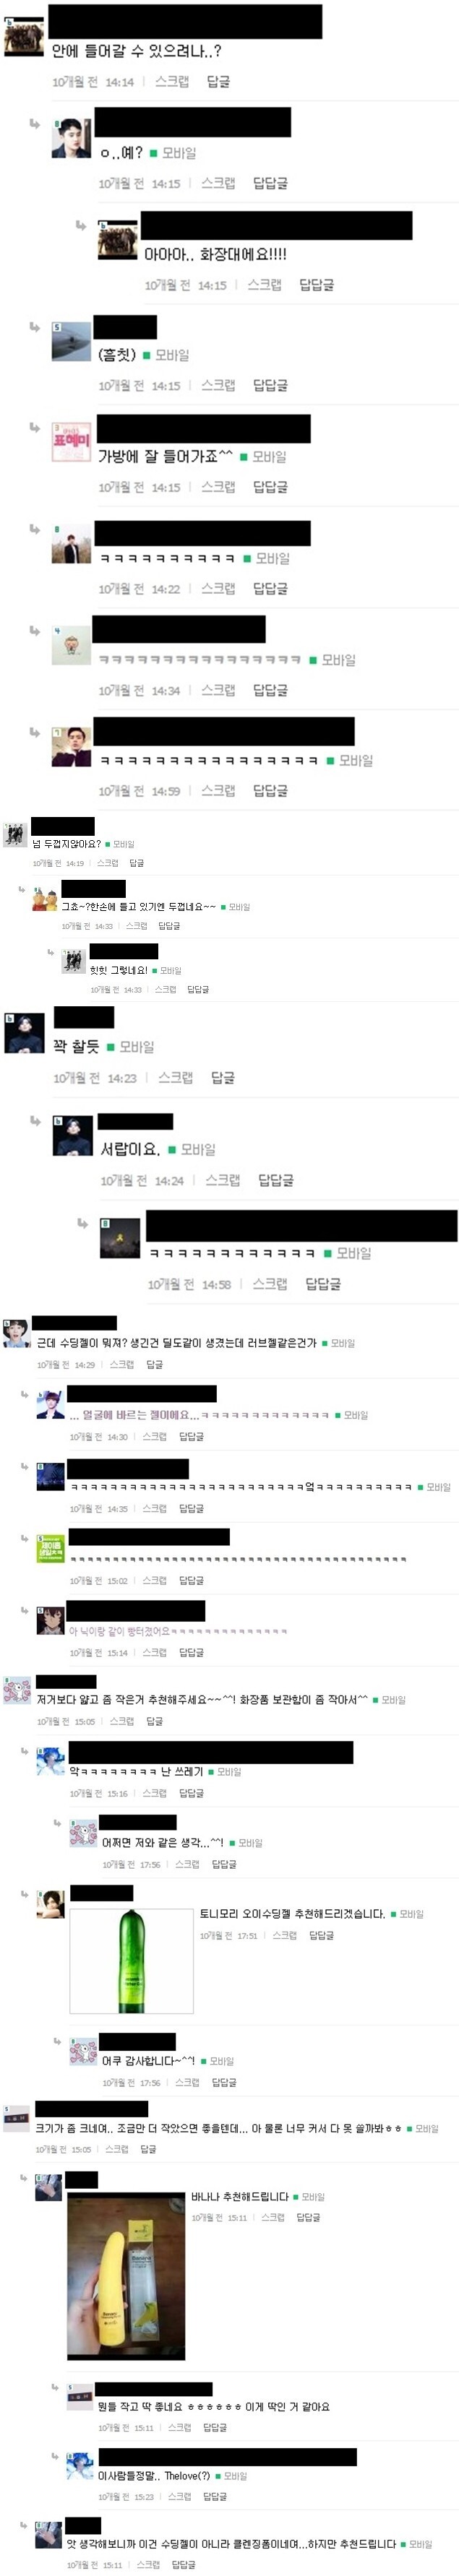Click 답답글 next to "바나나 추천해드립니다"
459x2576 pixels.
pos(308,2218)
